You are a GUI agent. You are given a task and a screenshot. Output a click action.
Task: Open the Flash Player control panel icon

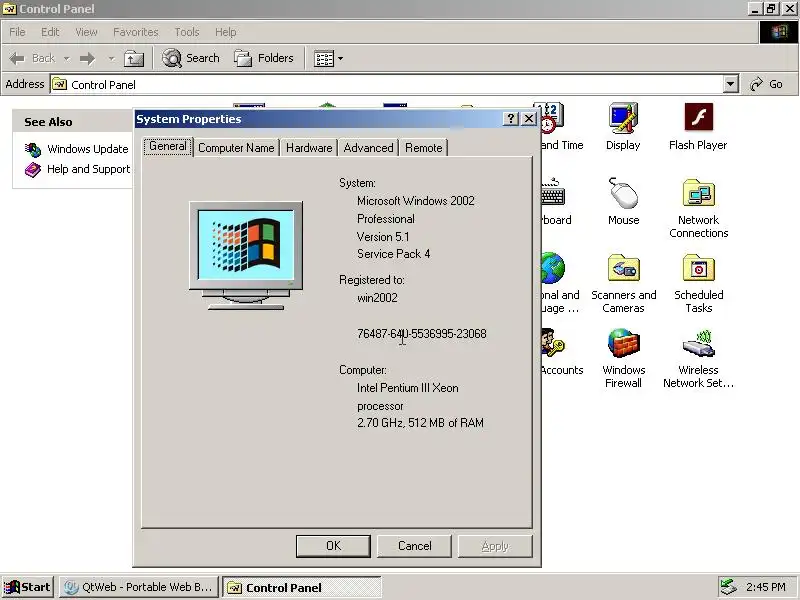(x=698, y=127)
